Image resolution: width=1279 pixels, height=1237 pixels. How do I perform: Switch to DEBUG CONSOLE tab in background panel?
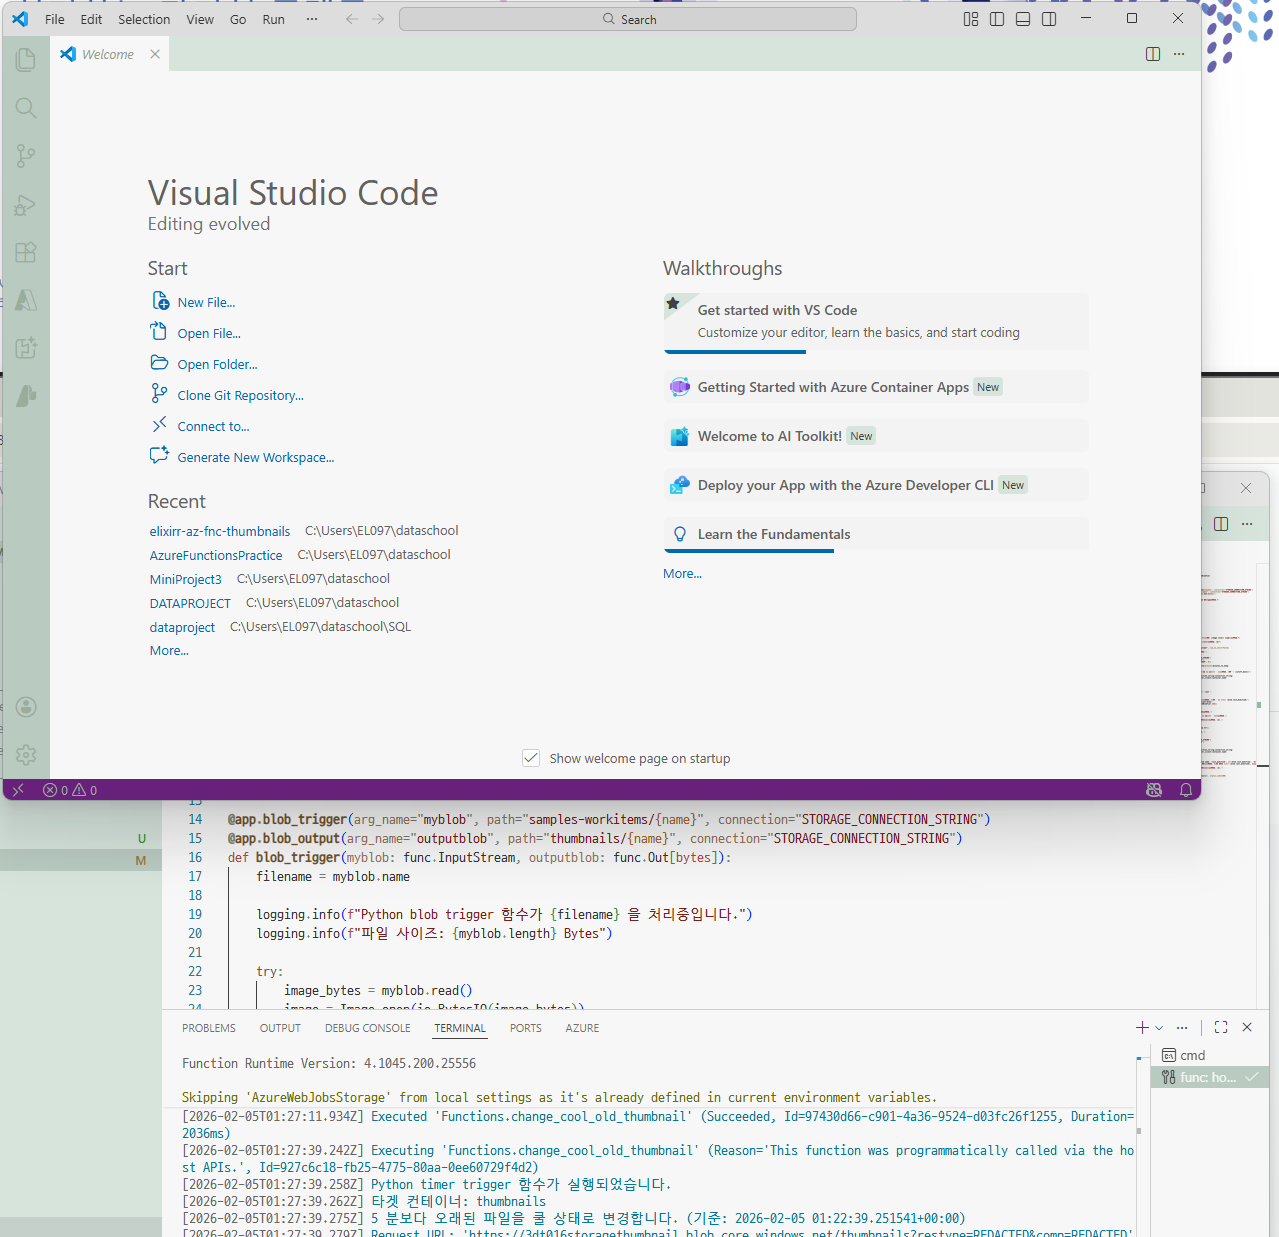pyautogui.click(x=368, y=1028)
